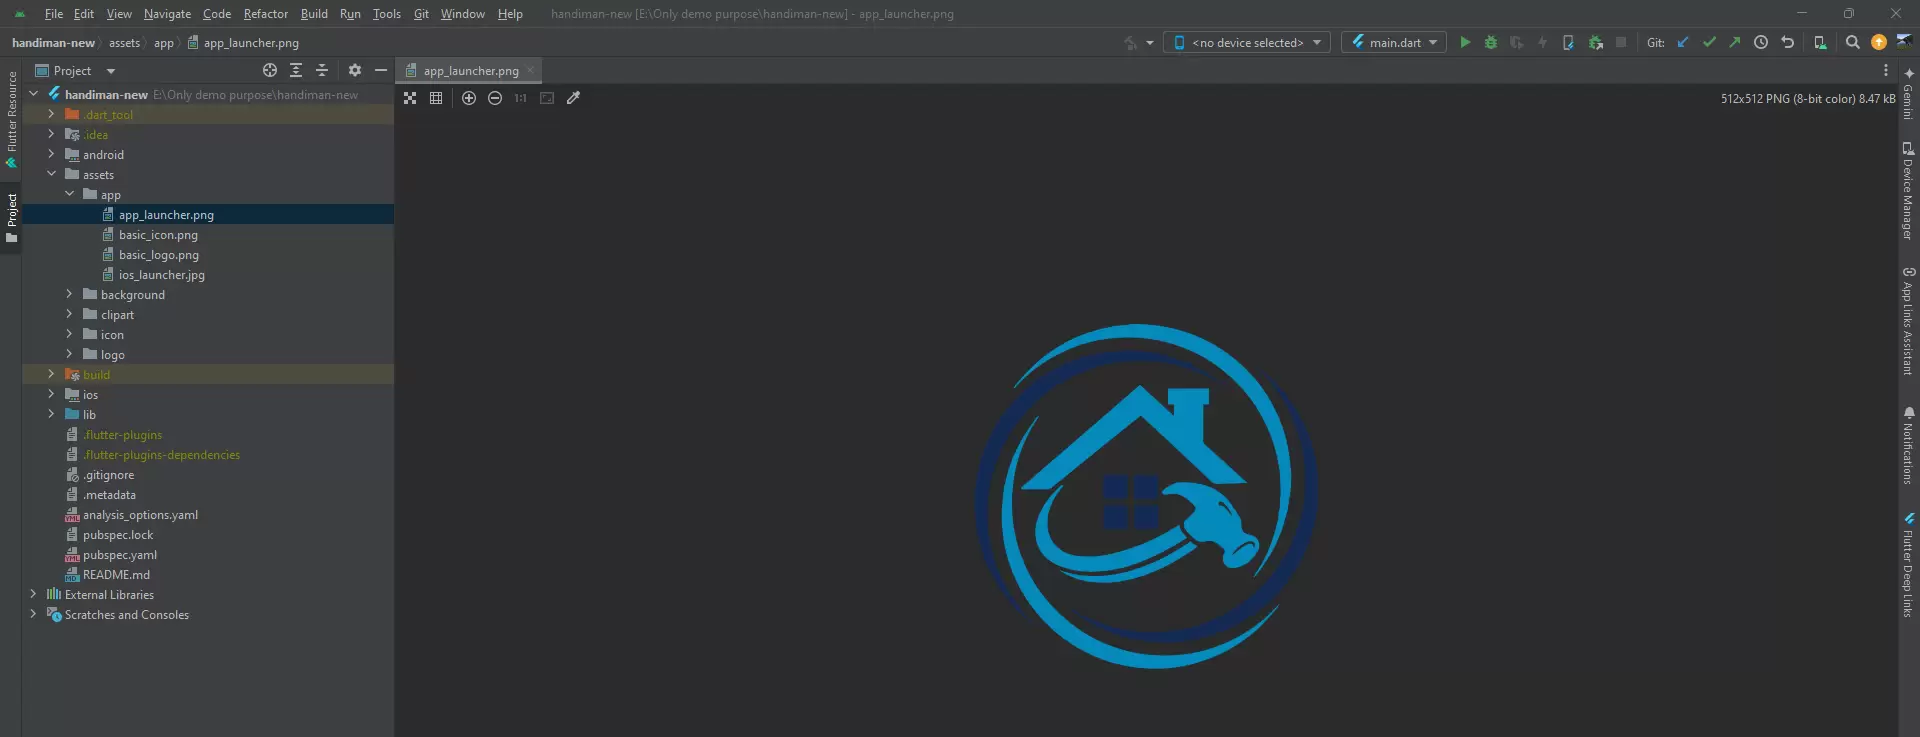Open the device selector dropdown

pyautogui.click(x=1247, y=43)
